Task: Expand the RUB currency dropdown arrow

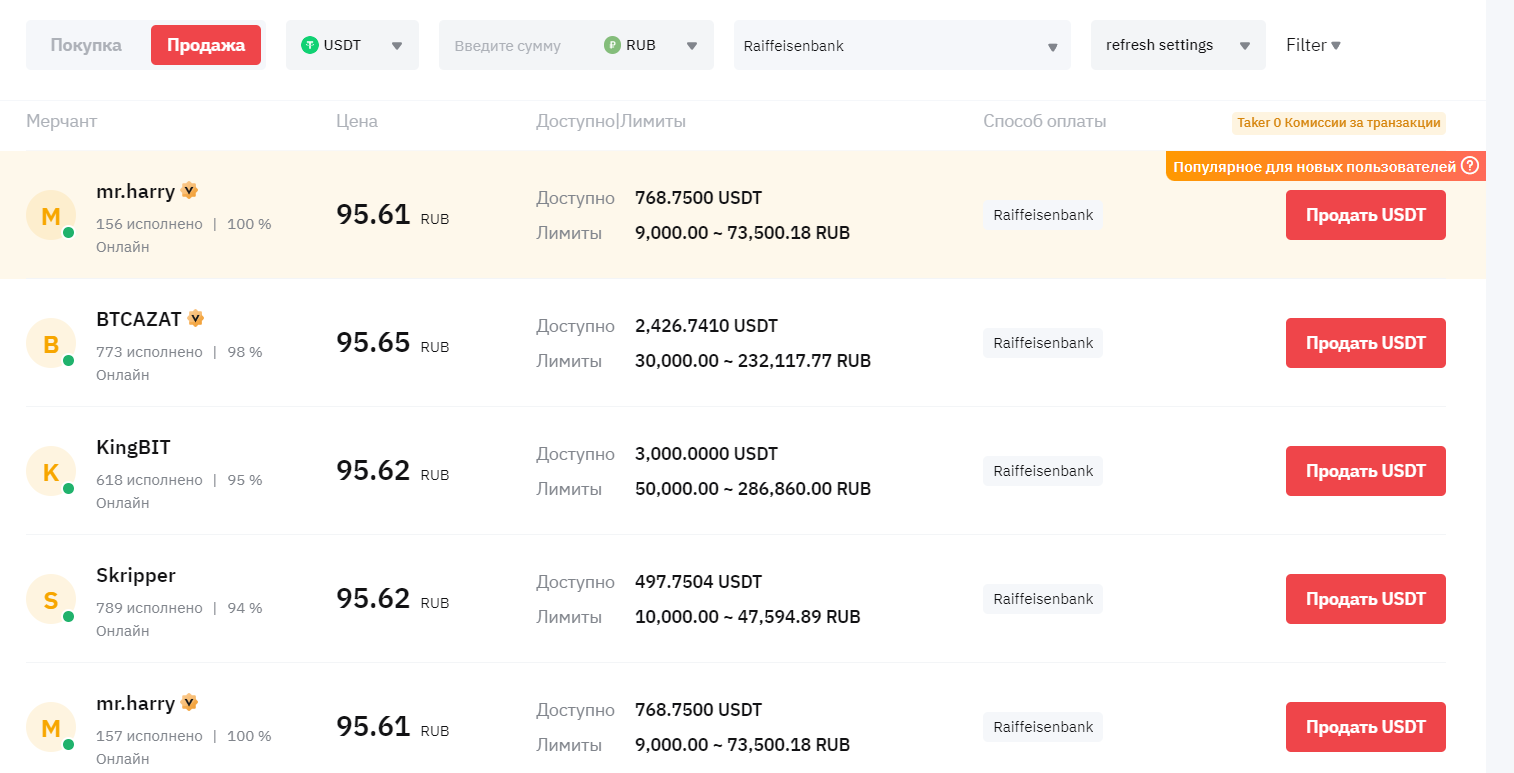Action: point(691,45)
